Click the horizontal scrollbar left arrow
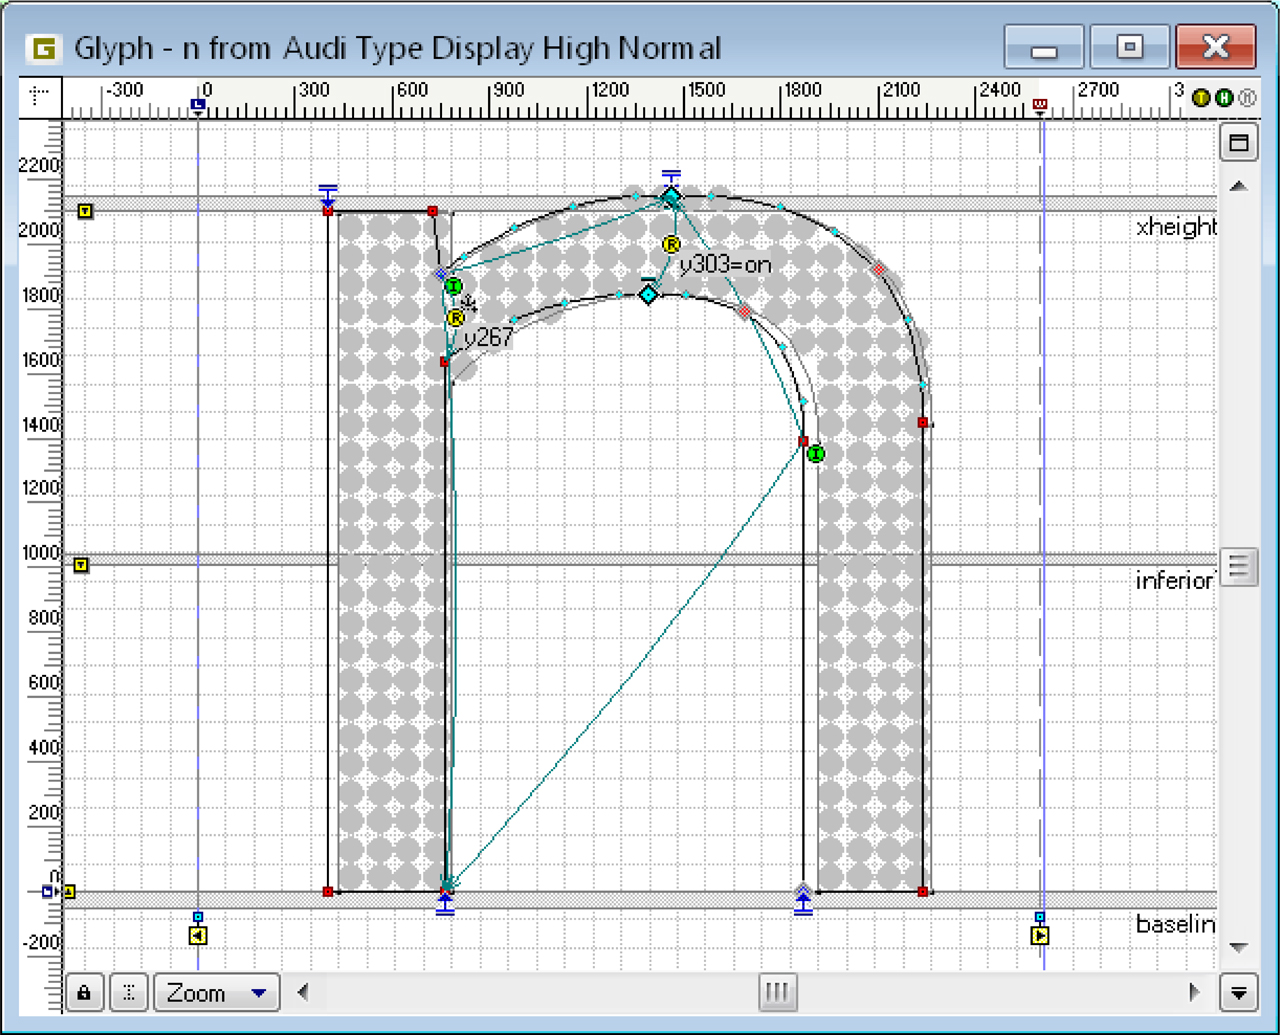Screen dimensions: 1280x1035 [x=303, y=993]
